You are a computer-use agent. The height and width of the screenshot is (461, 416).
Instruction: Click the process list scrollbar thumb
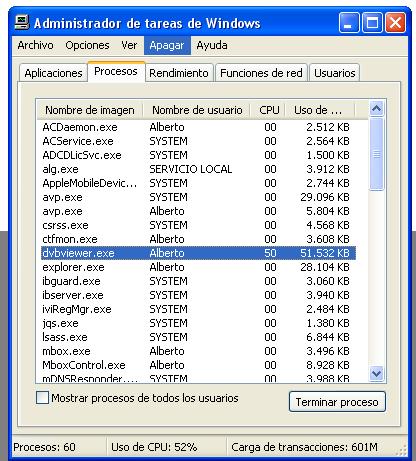[x=376, y=154]
